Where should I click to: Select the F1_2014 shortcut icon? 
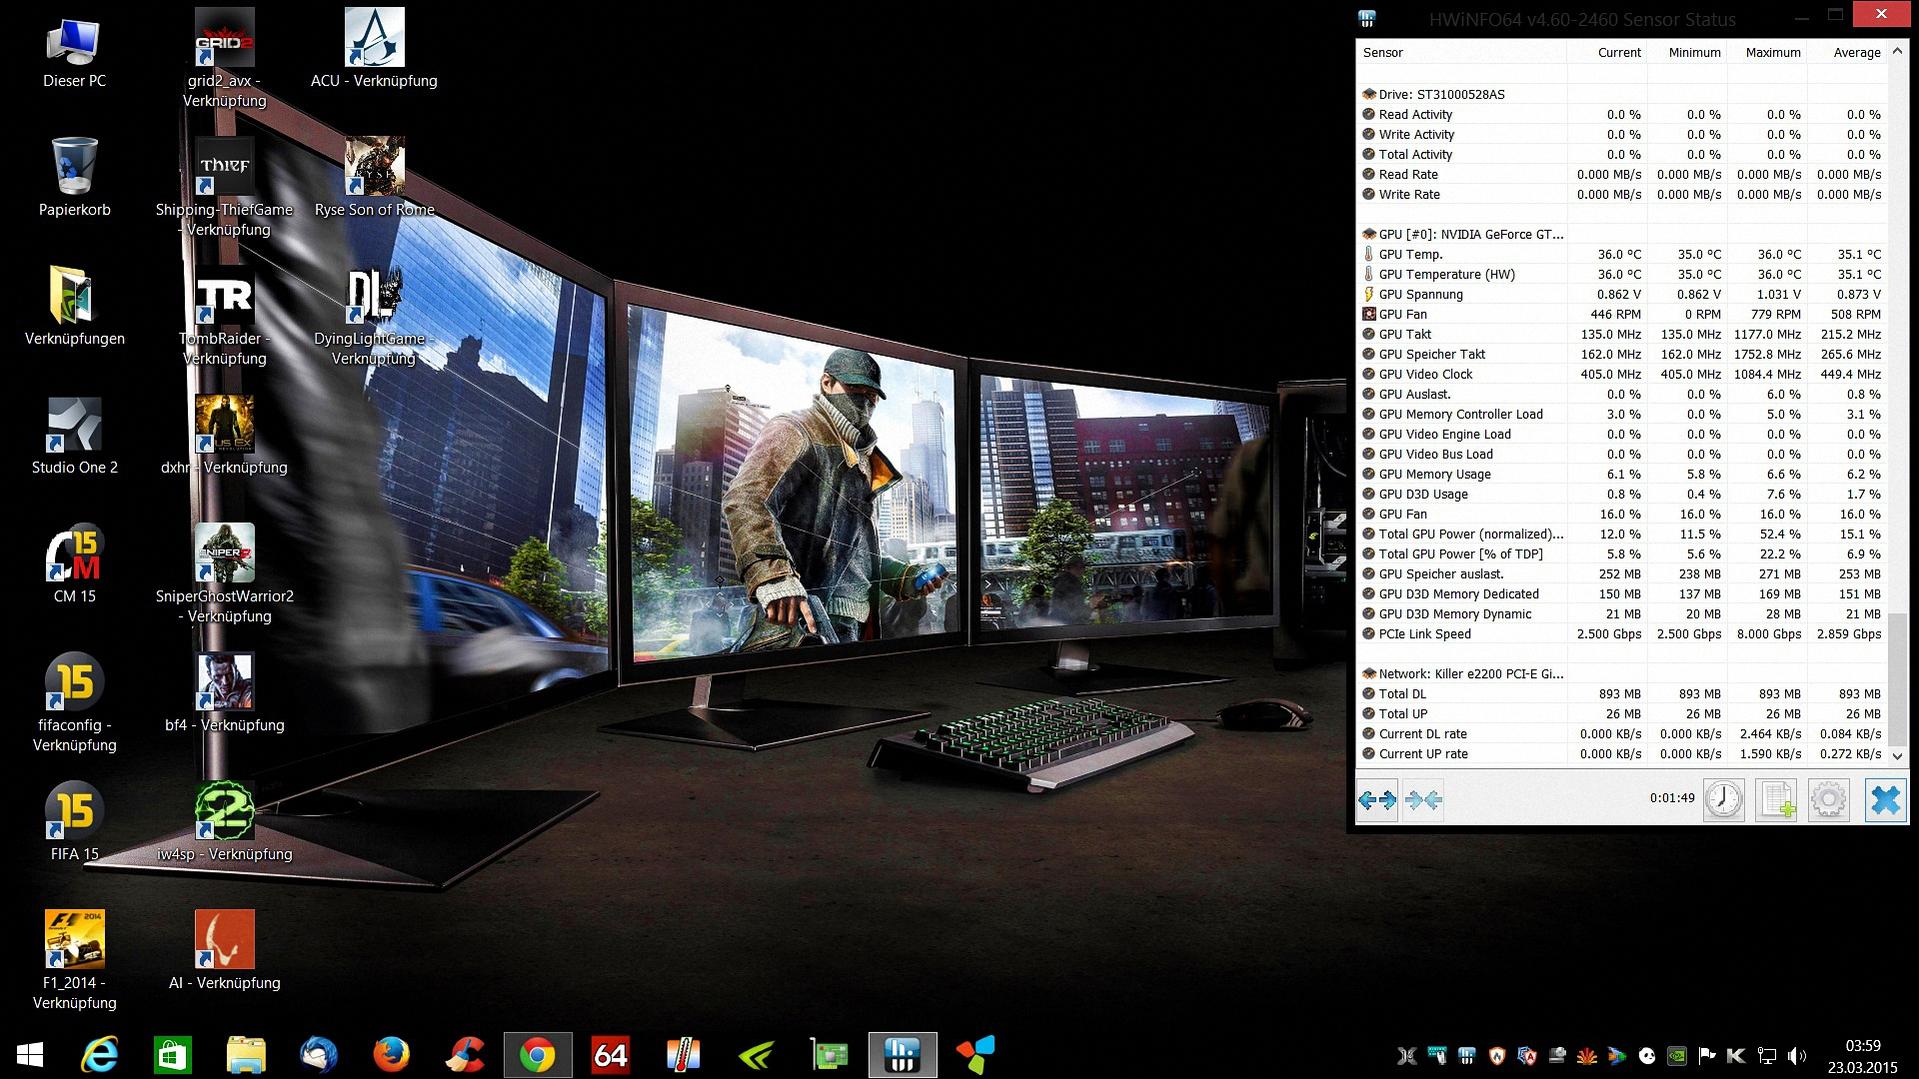click(74, 939)
